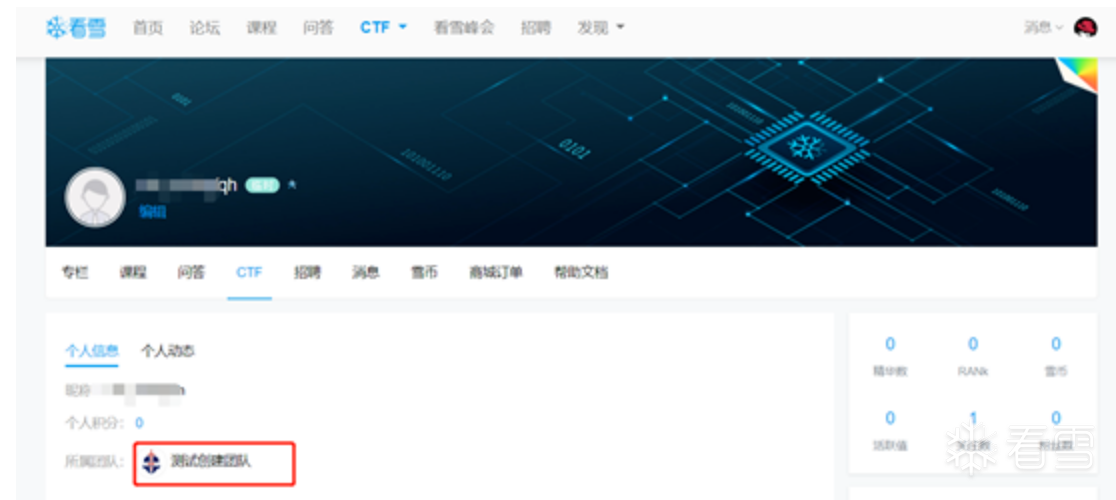Switch to the 招聘 profile tab
Image resolution: width=1116 pixels, height=500 pixels.
click(307, 272)
